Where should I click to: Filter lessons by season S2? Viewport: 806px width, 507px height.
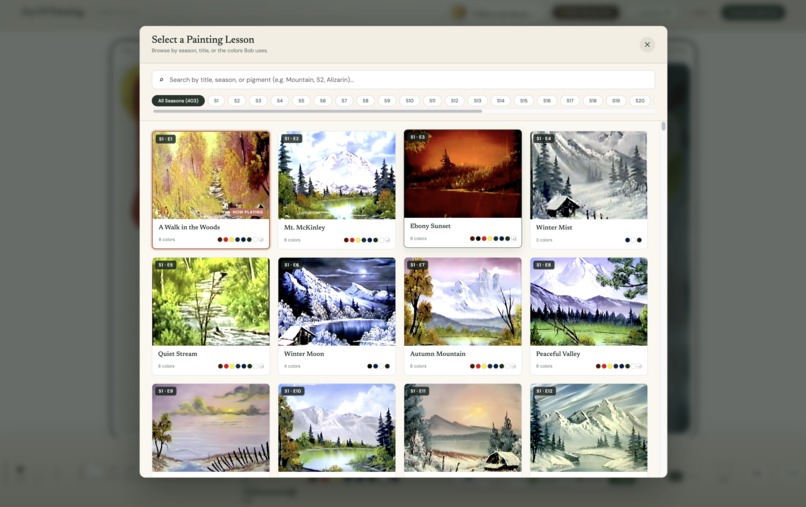pyautogui.click(x=237, y=101)
